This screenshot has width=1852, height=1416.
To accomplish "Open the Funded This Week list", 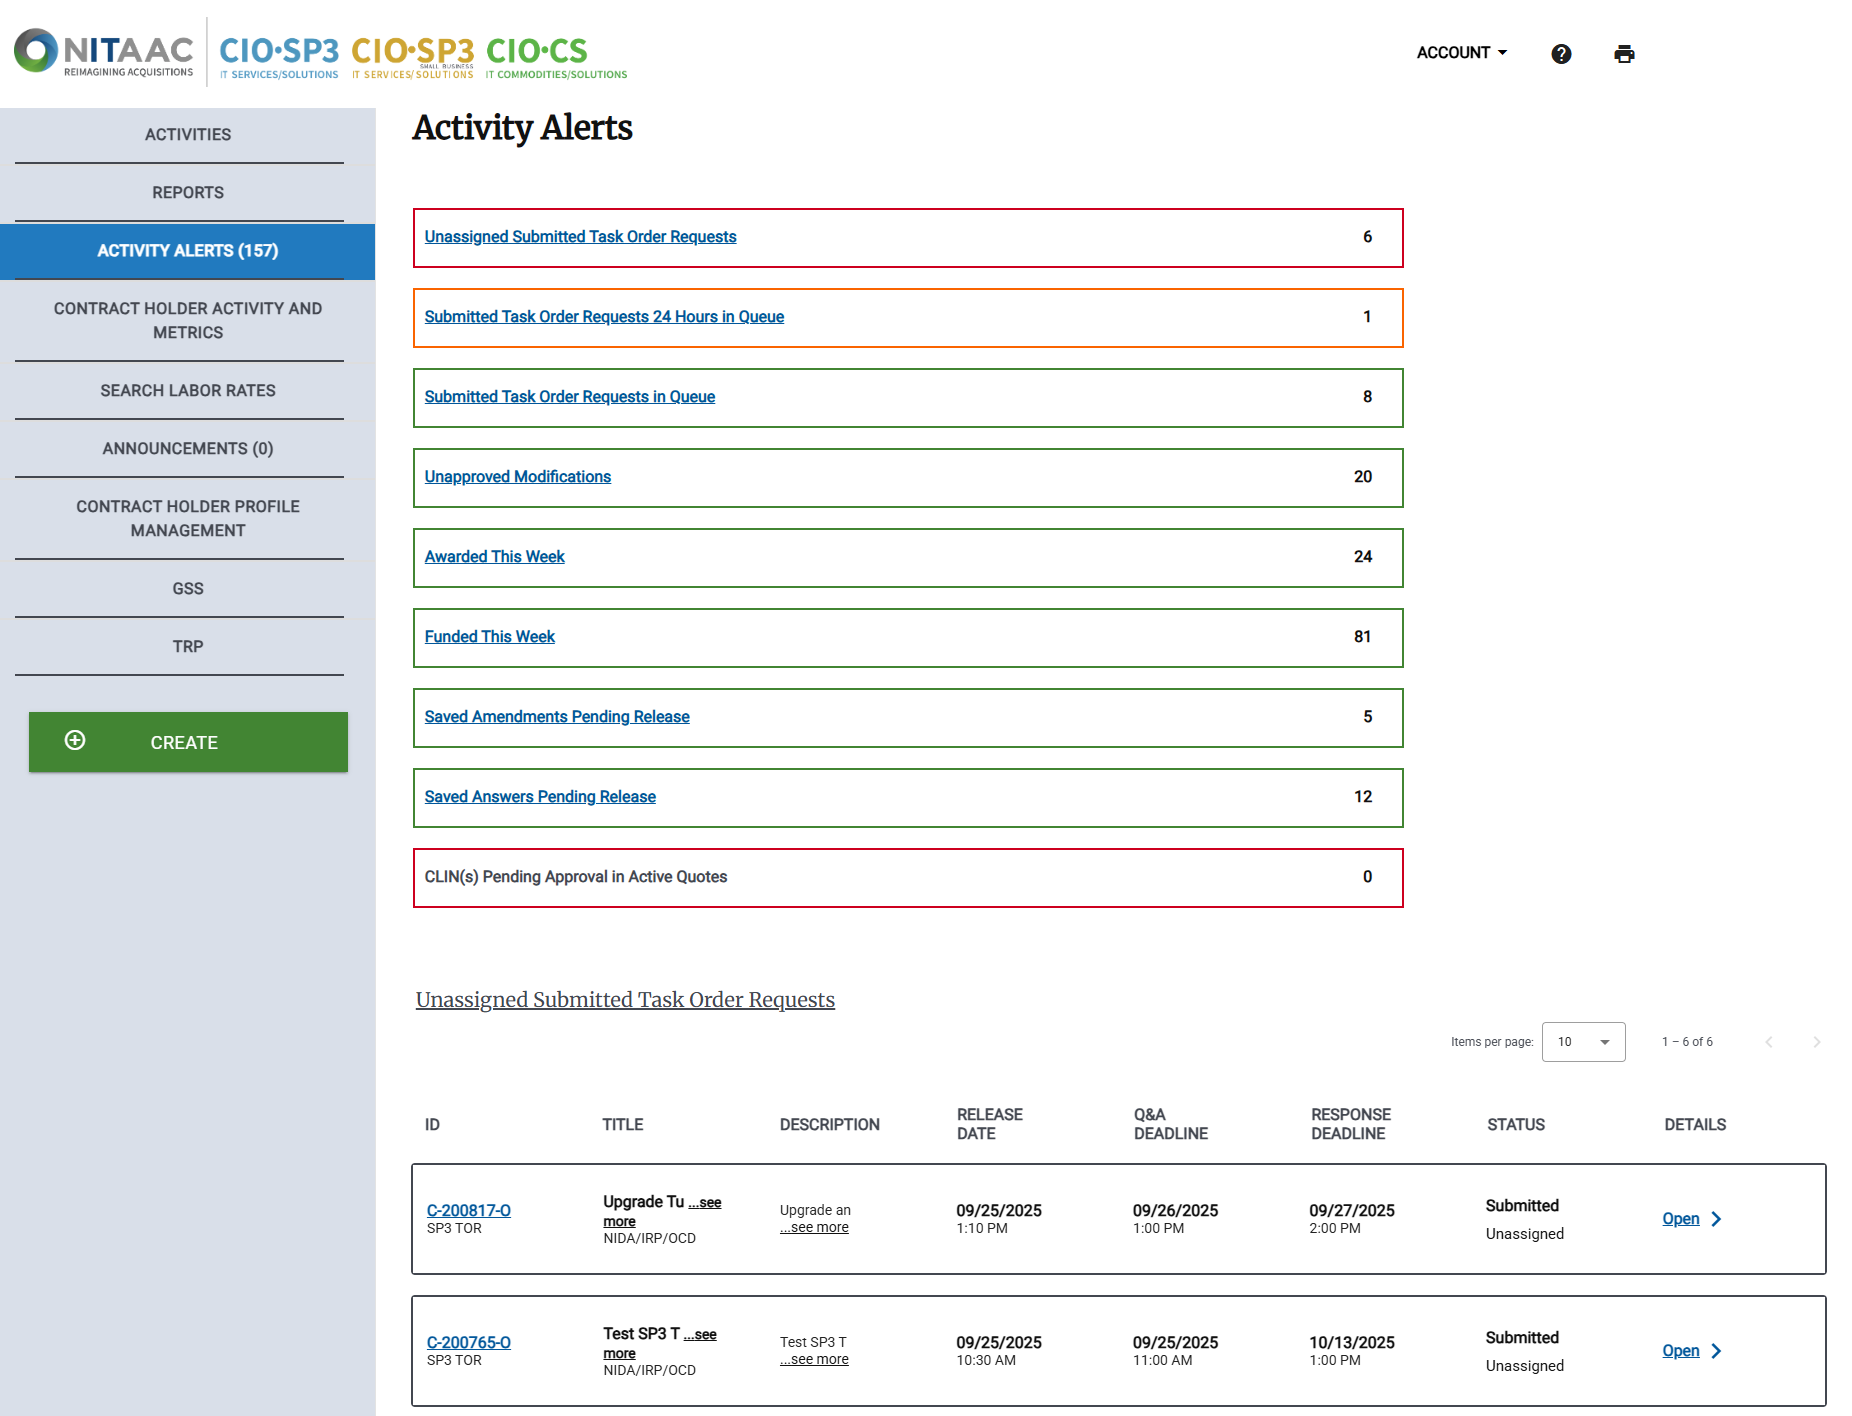I will pos(489,636).
